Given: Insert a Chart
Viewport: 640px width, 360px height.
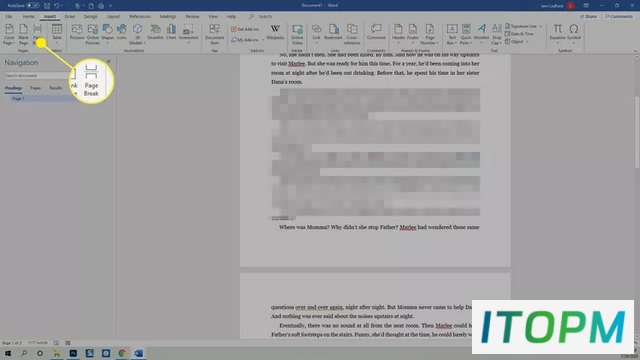Looking at the screenshot, I should click(x=171, y=32).
